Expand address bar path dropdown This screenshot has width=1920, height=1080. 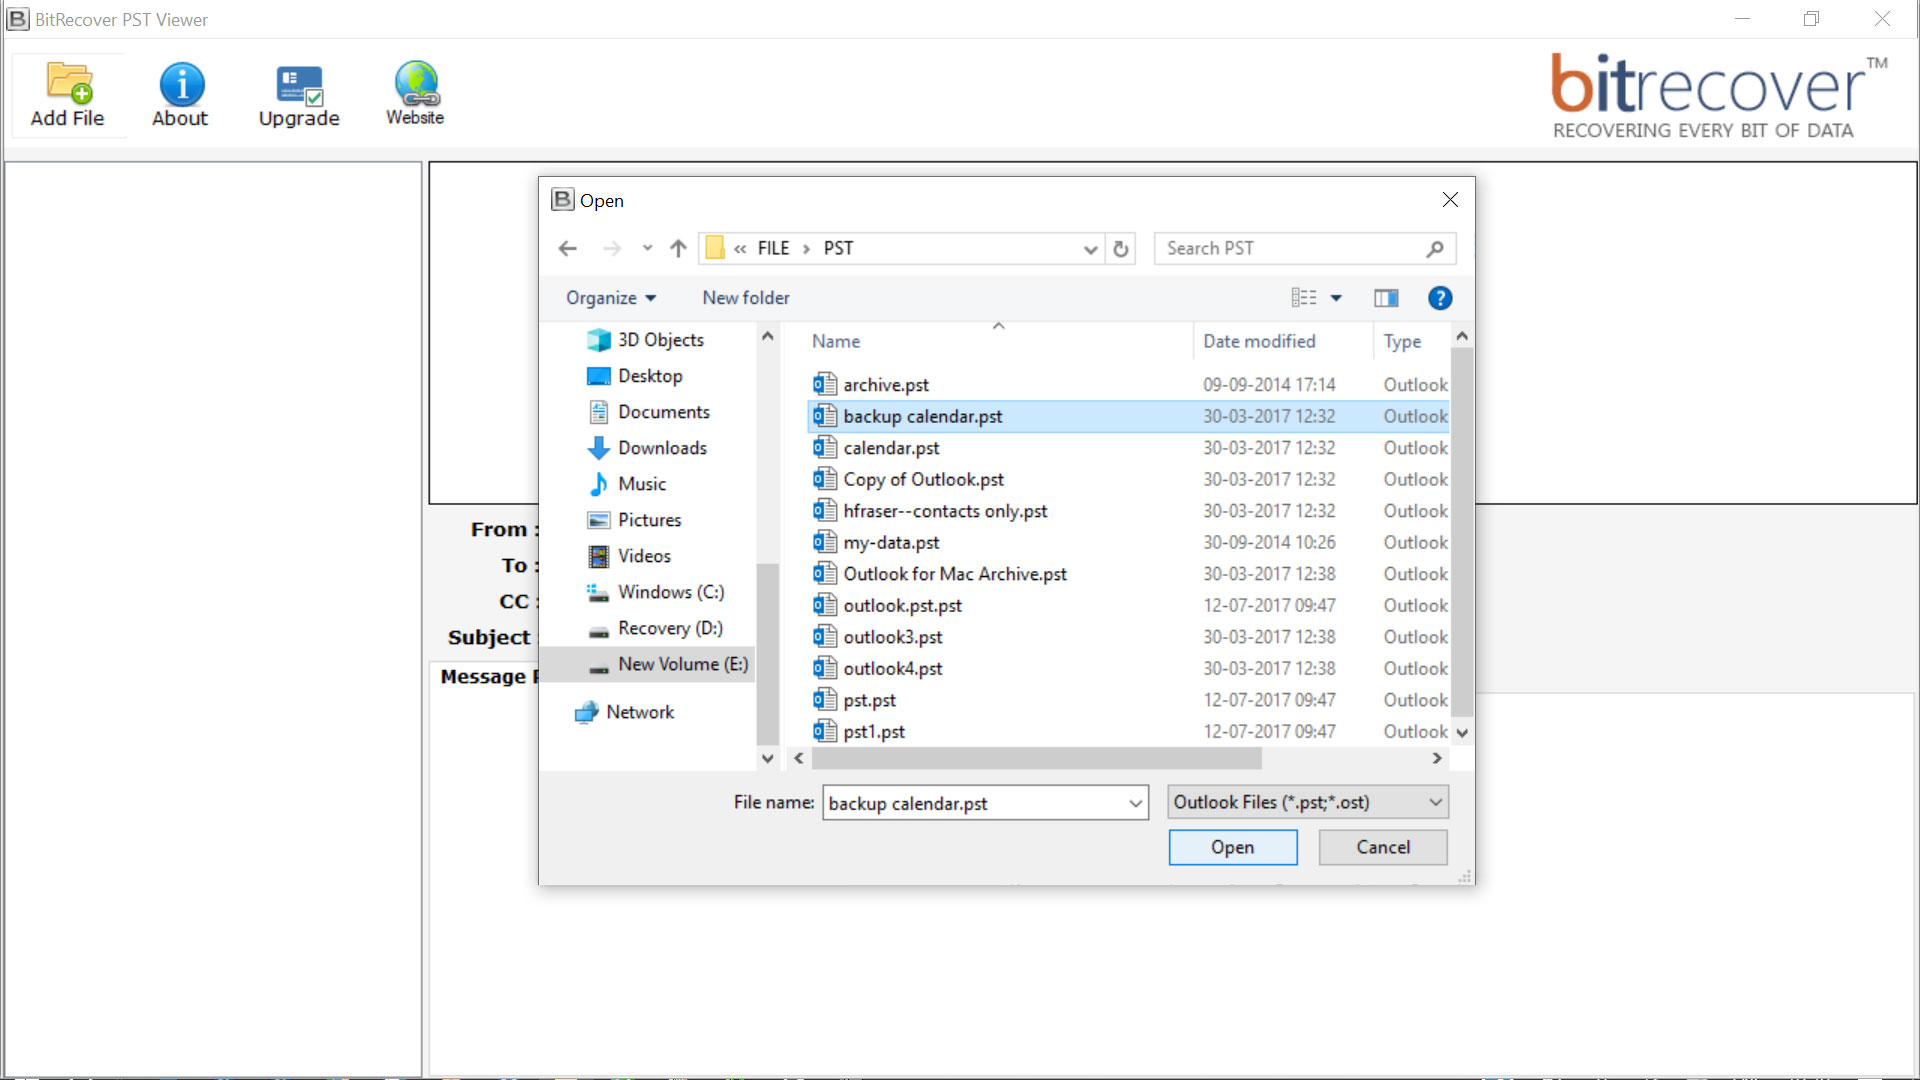pyautogui.click(x=1090, y=249)
